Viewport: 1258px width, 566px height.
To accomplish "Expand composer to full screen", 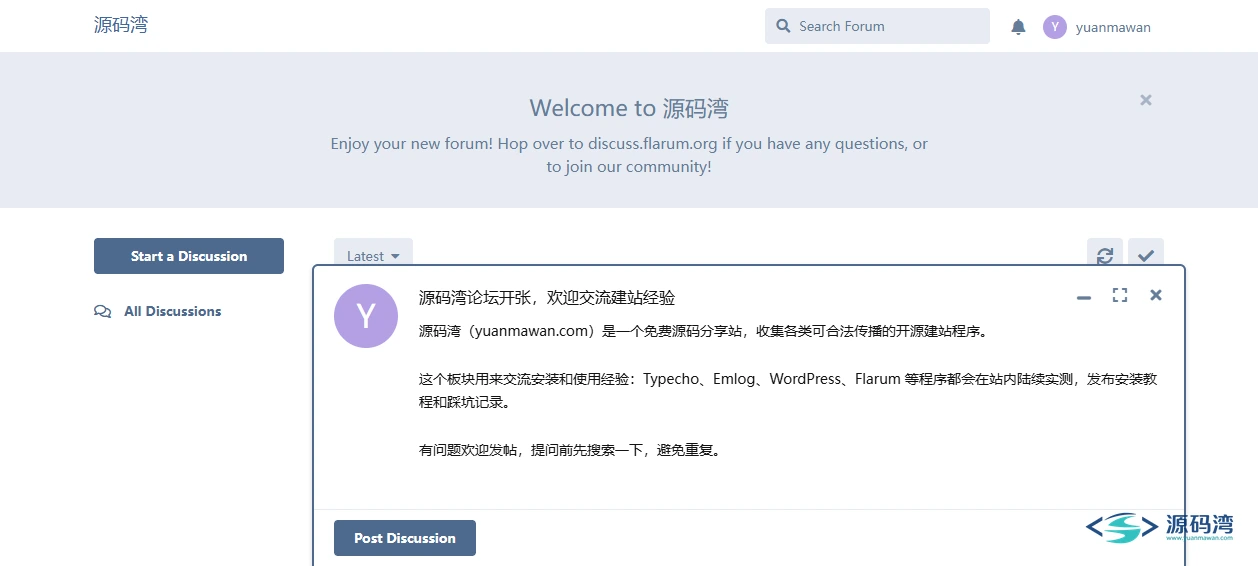I will [x=1120, y=295].
